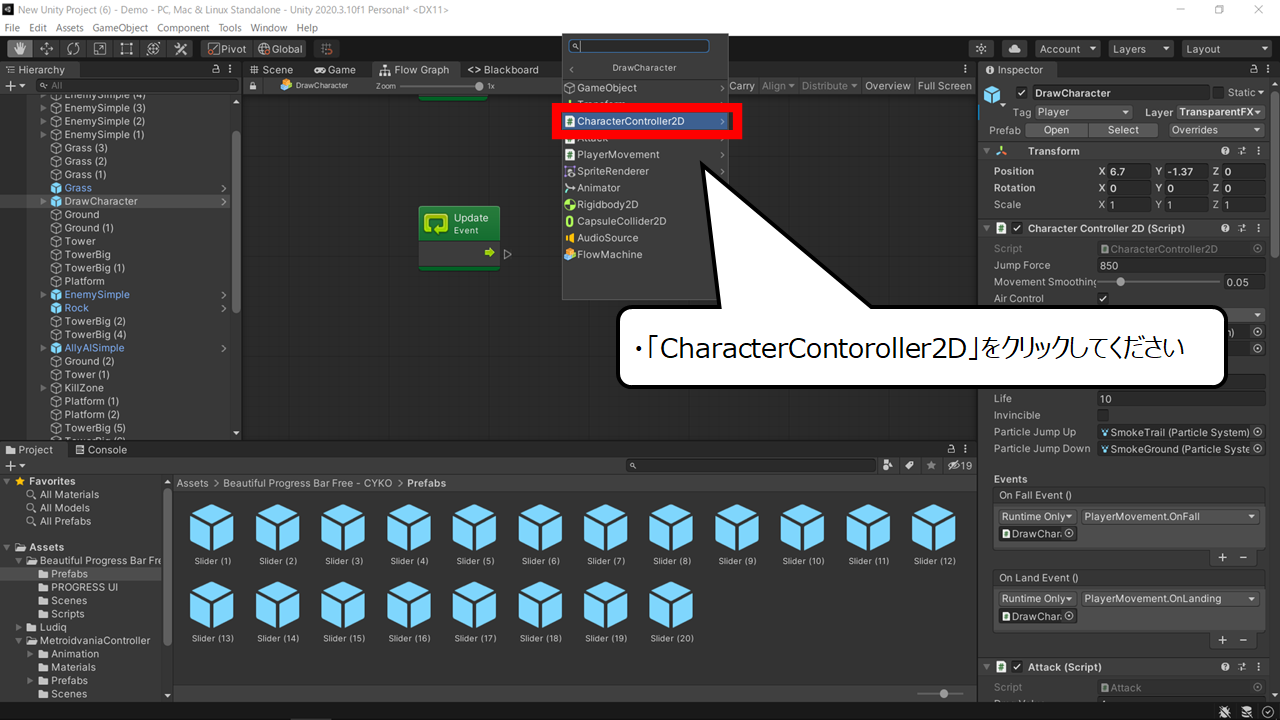Open Transform component preset icon

(1242, 151)
